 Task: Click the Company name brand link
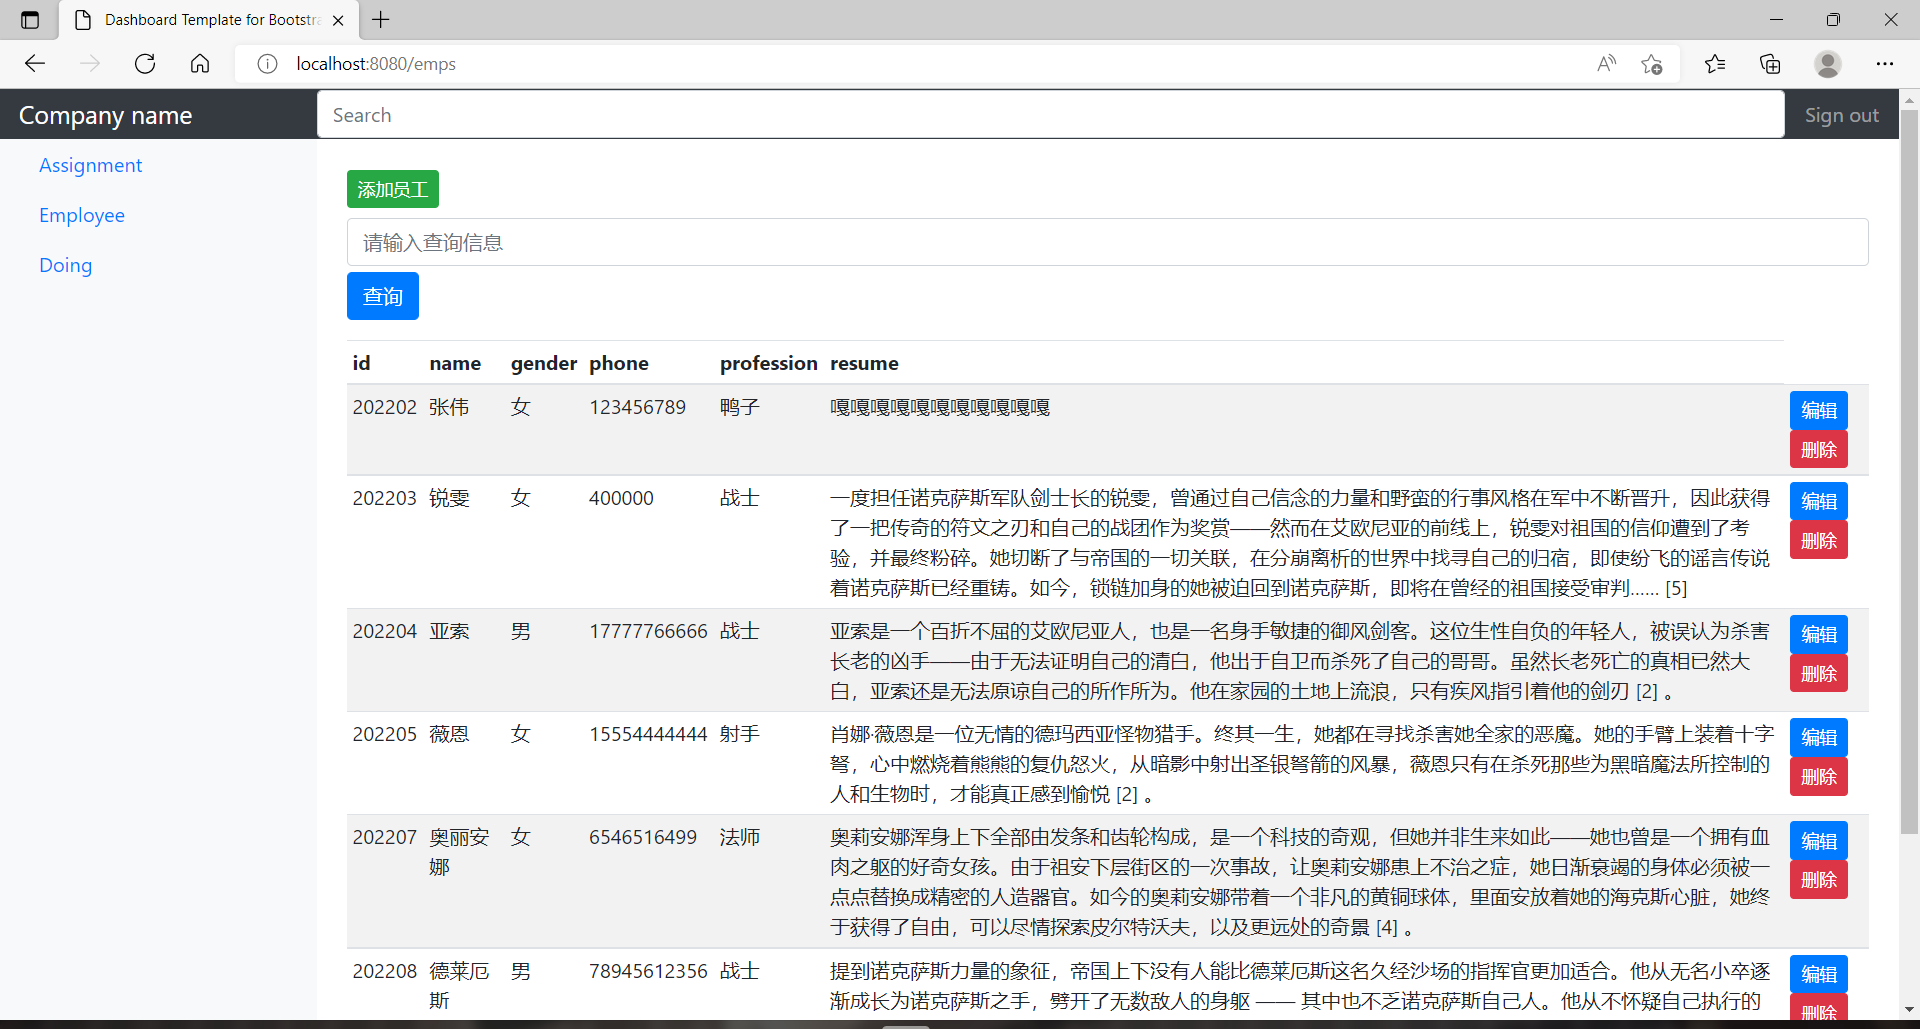(x=106, y=115)
